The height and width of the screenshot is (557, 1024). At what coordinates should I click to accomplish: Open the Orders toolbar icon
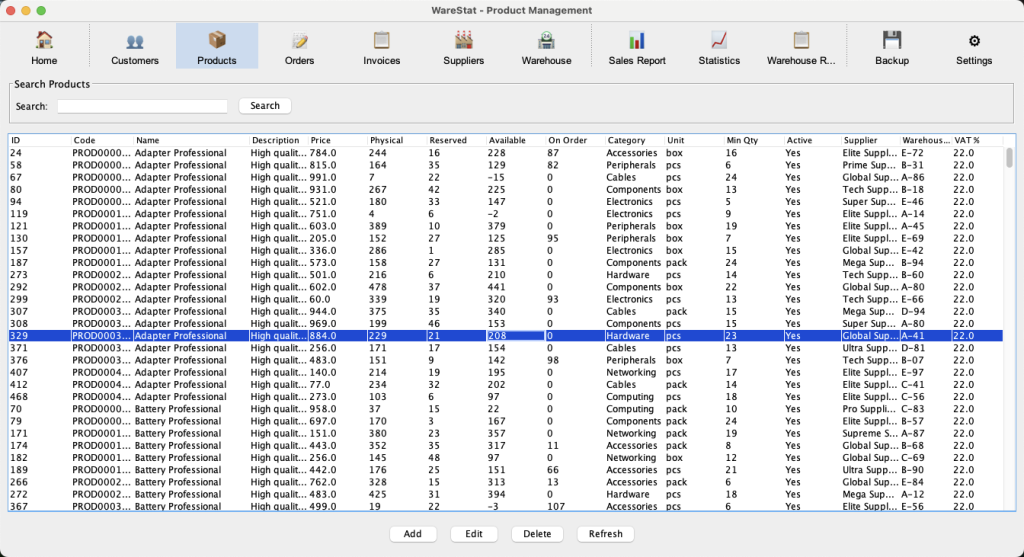click(299, 47)
